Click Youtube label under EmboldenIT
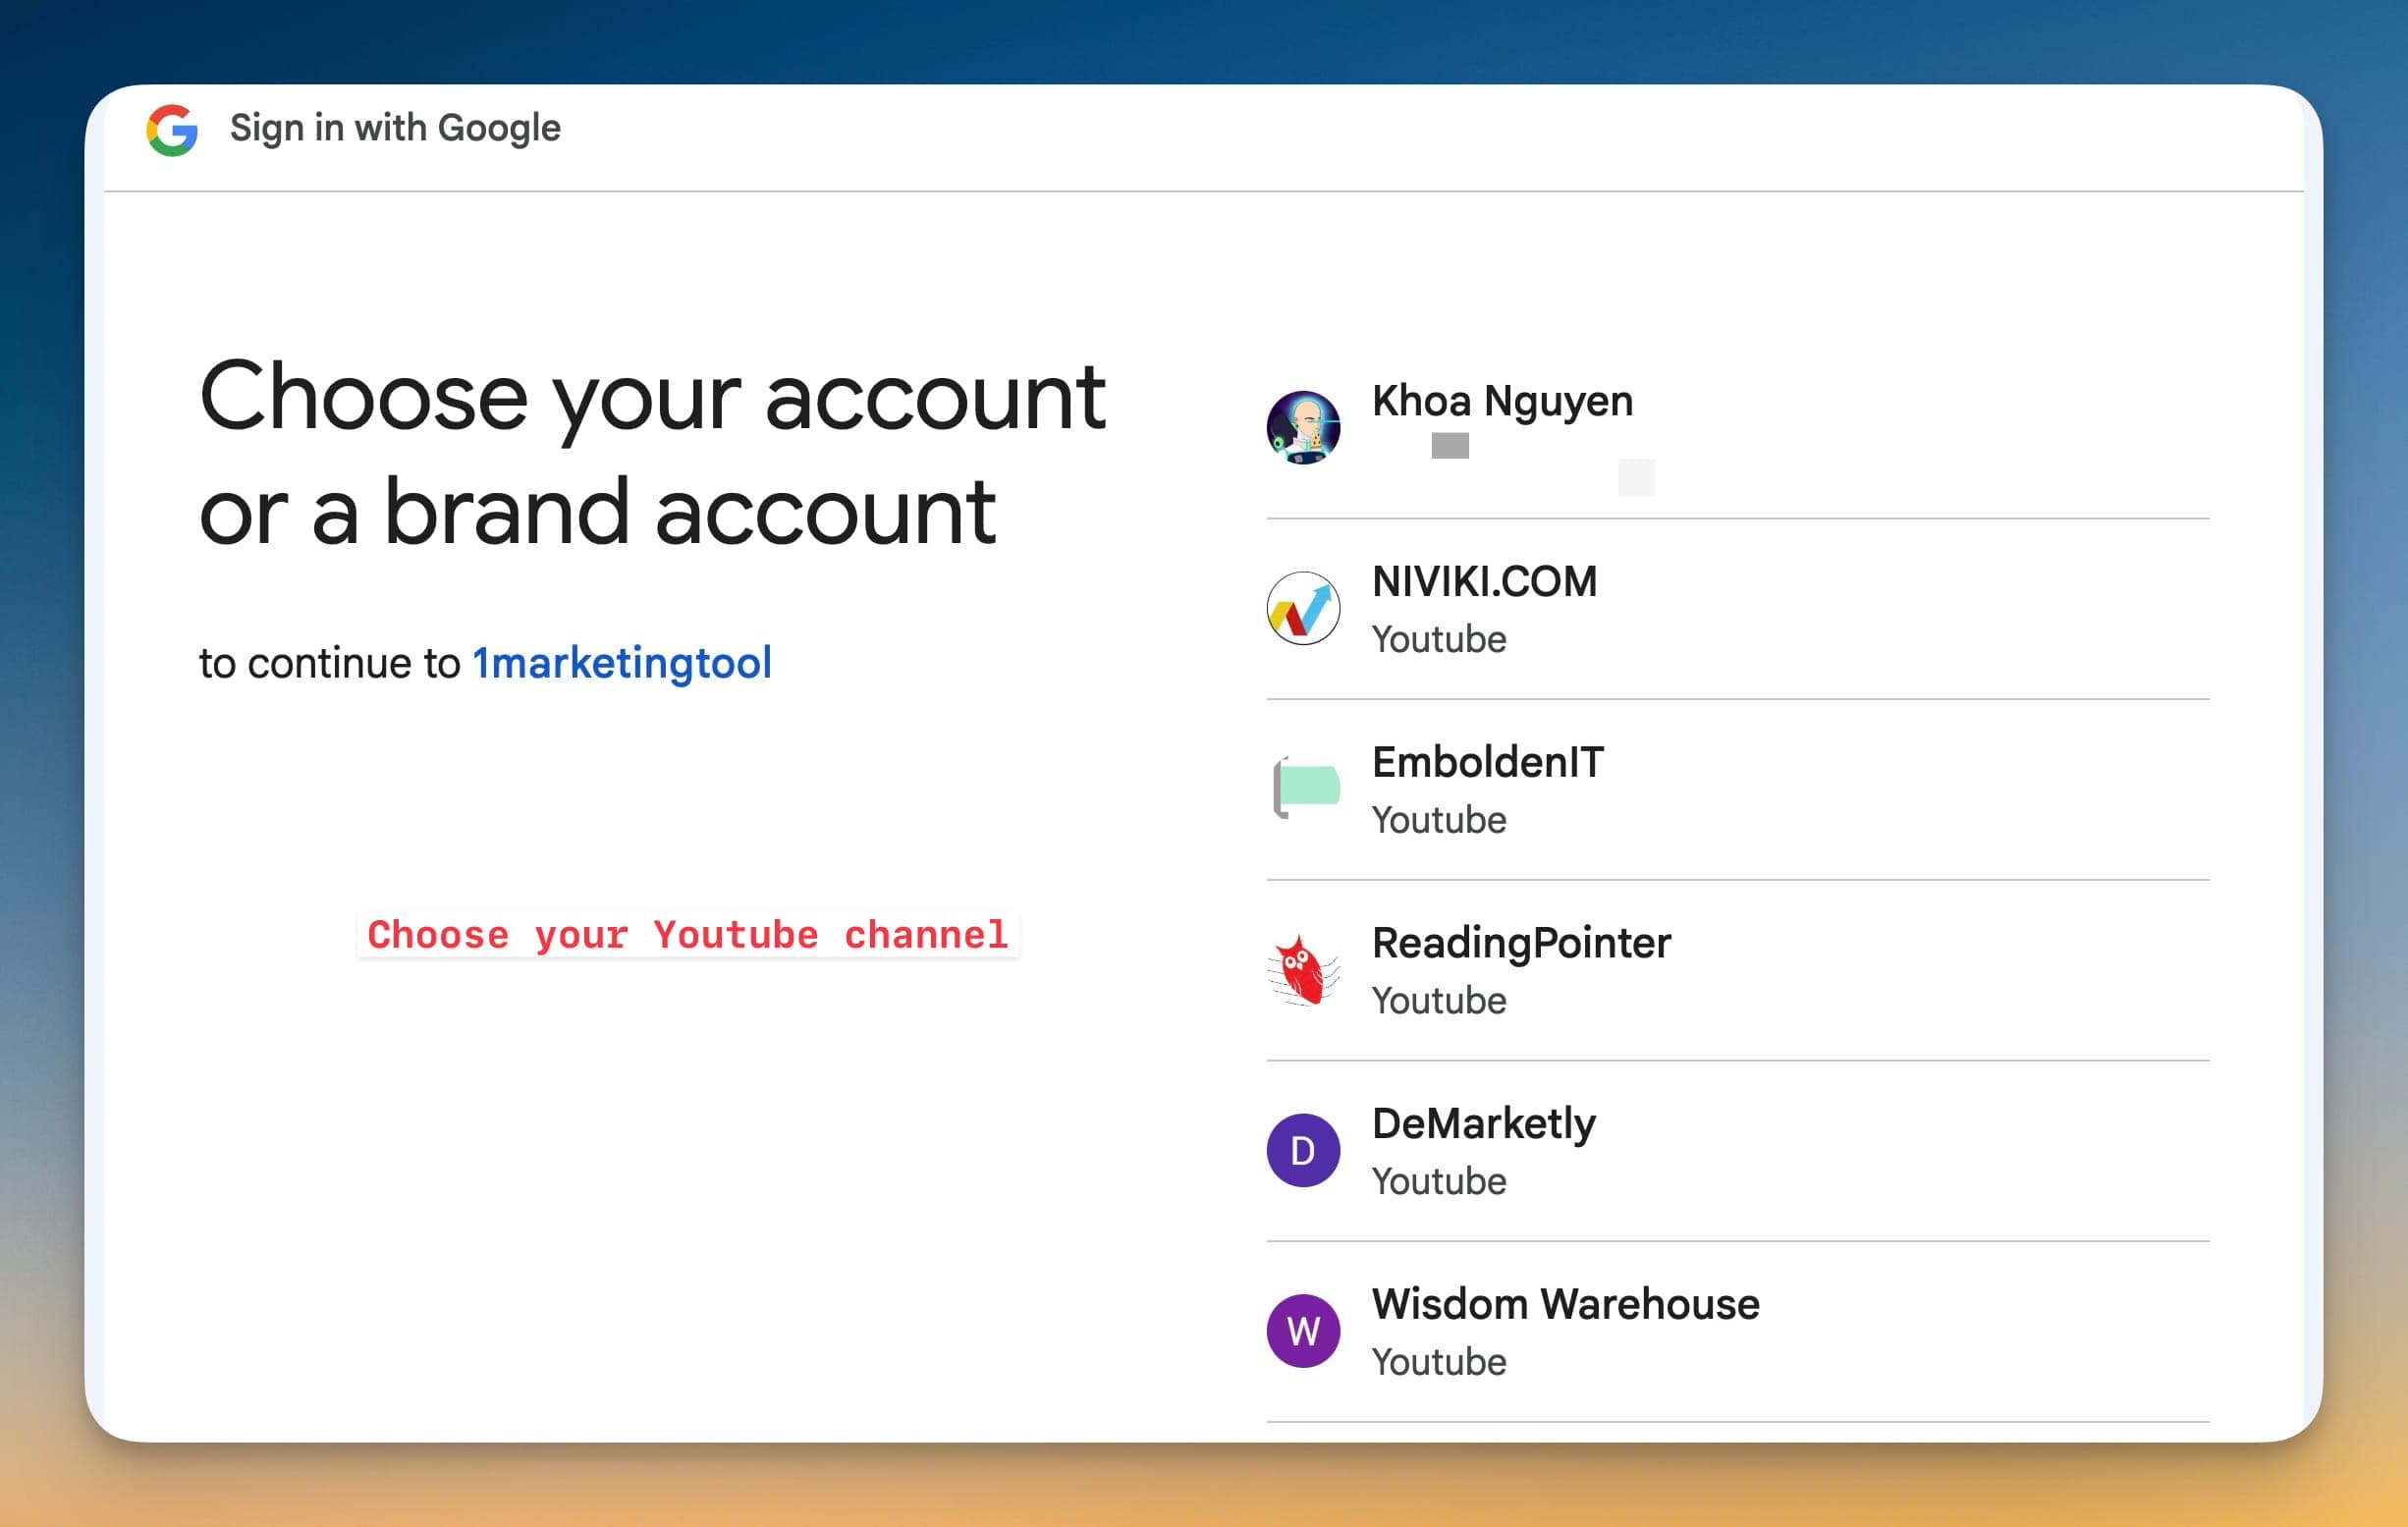This screenshot has height=1527, width=2408. click(1439, 821)
